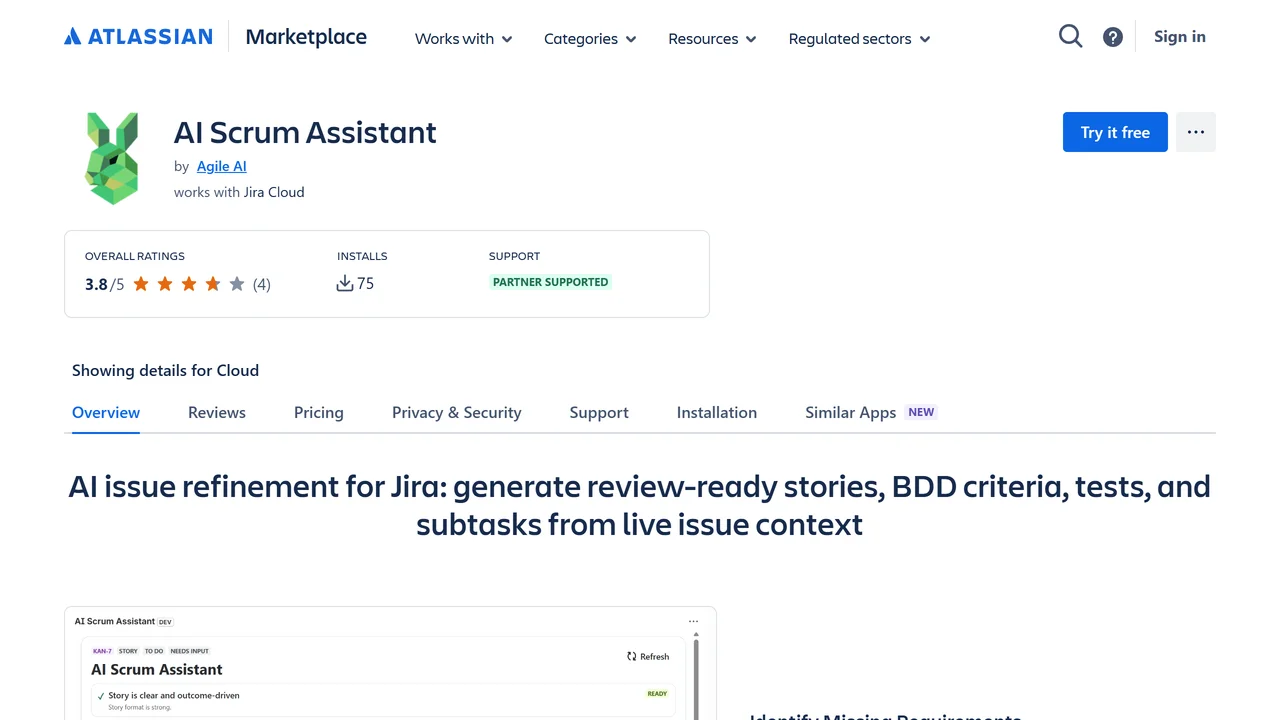Screen dimensions: 1280x720
Task: Click the green checkmark beside the clear story line
Action: (x=101, y=696)
